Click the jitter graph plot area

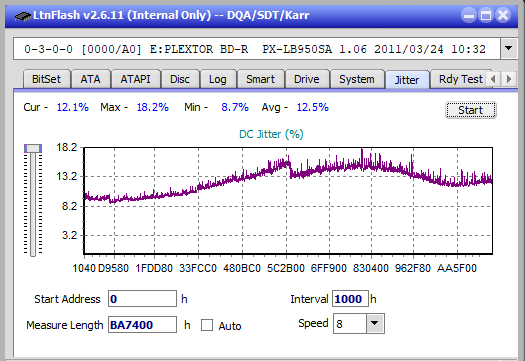[x=288, y=200]
